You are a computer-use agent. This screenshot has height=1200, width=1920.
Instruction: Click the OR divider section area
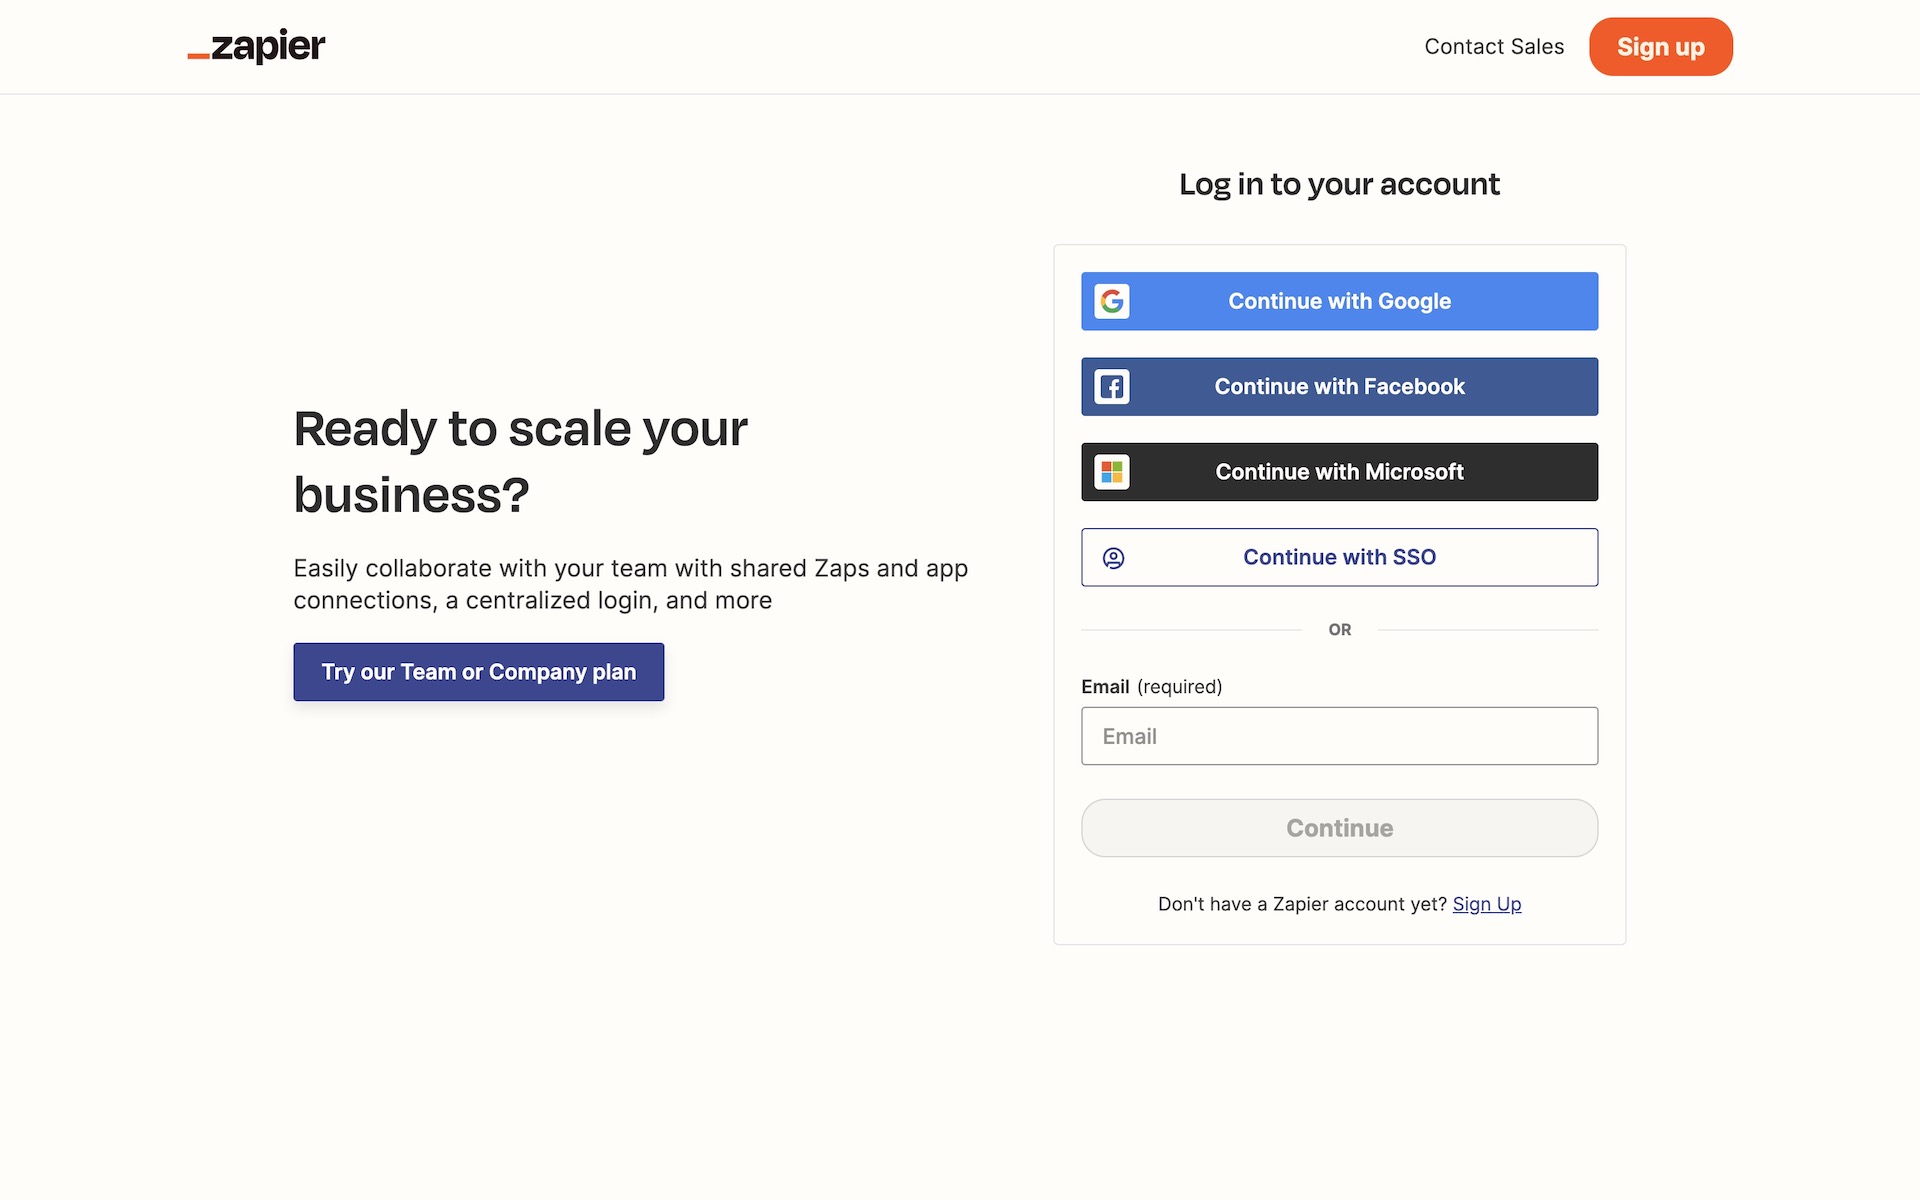pos(1339,630)
